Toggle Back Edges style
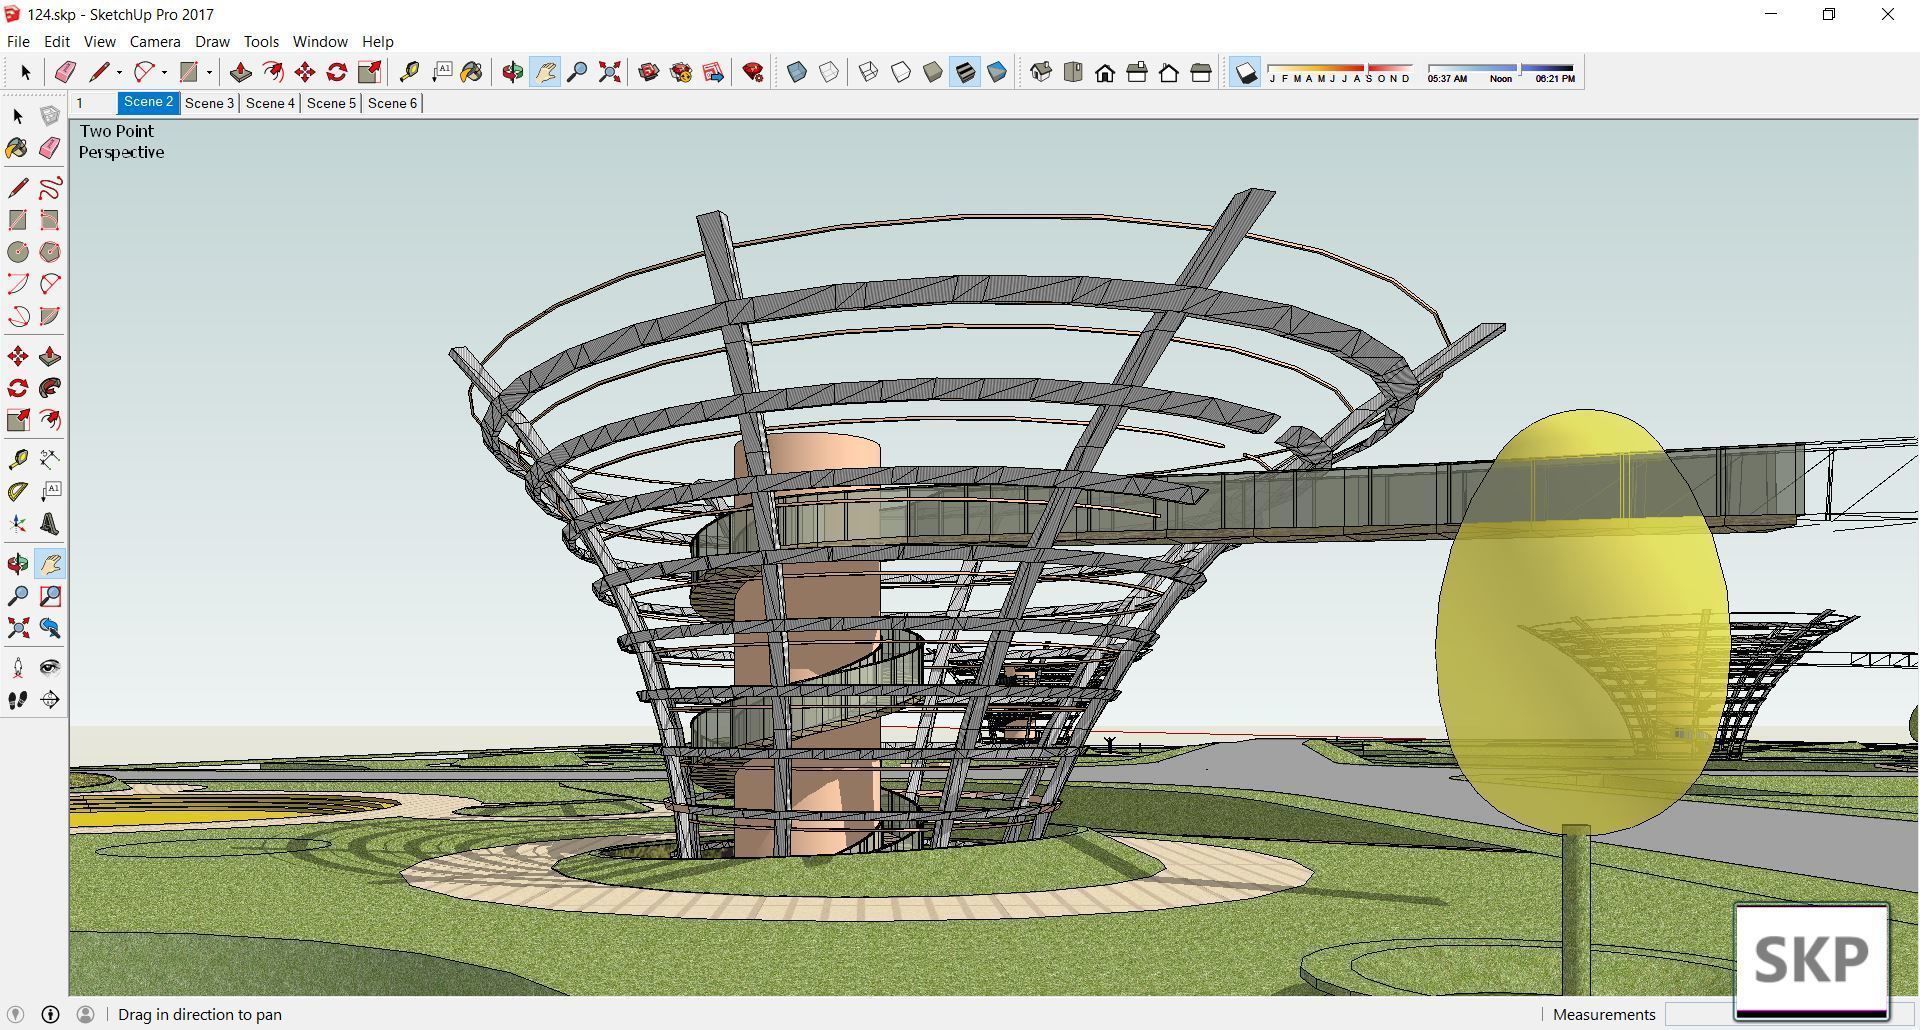The width and height of the screenshot is (1920, 1030). [829, 72]
